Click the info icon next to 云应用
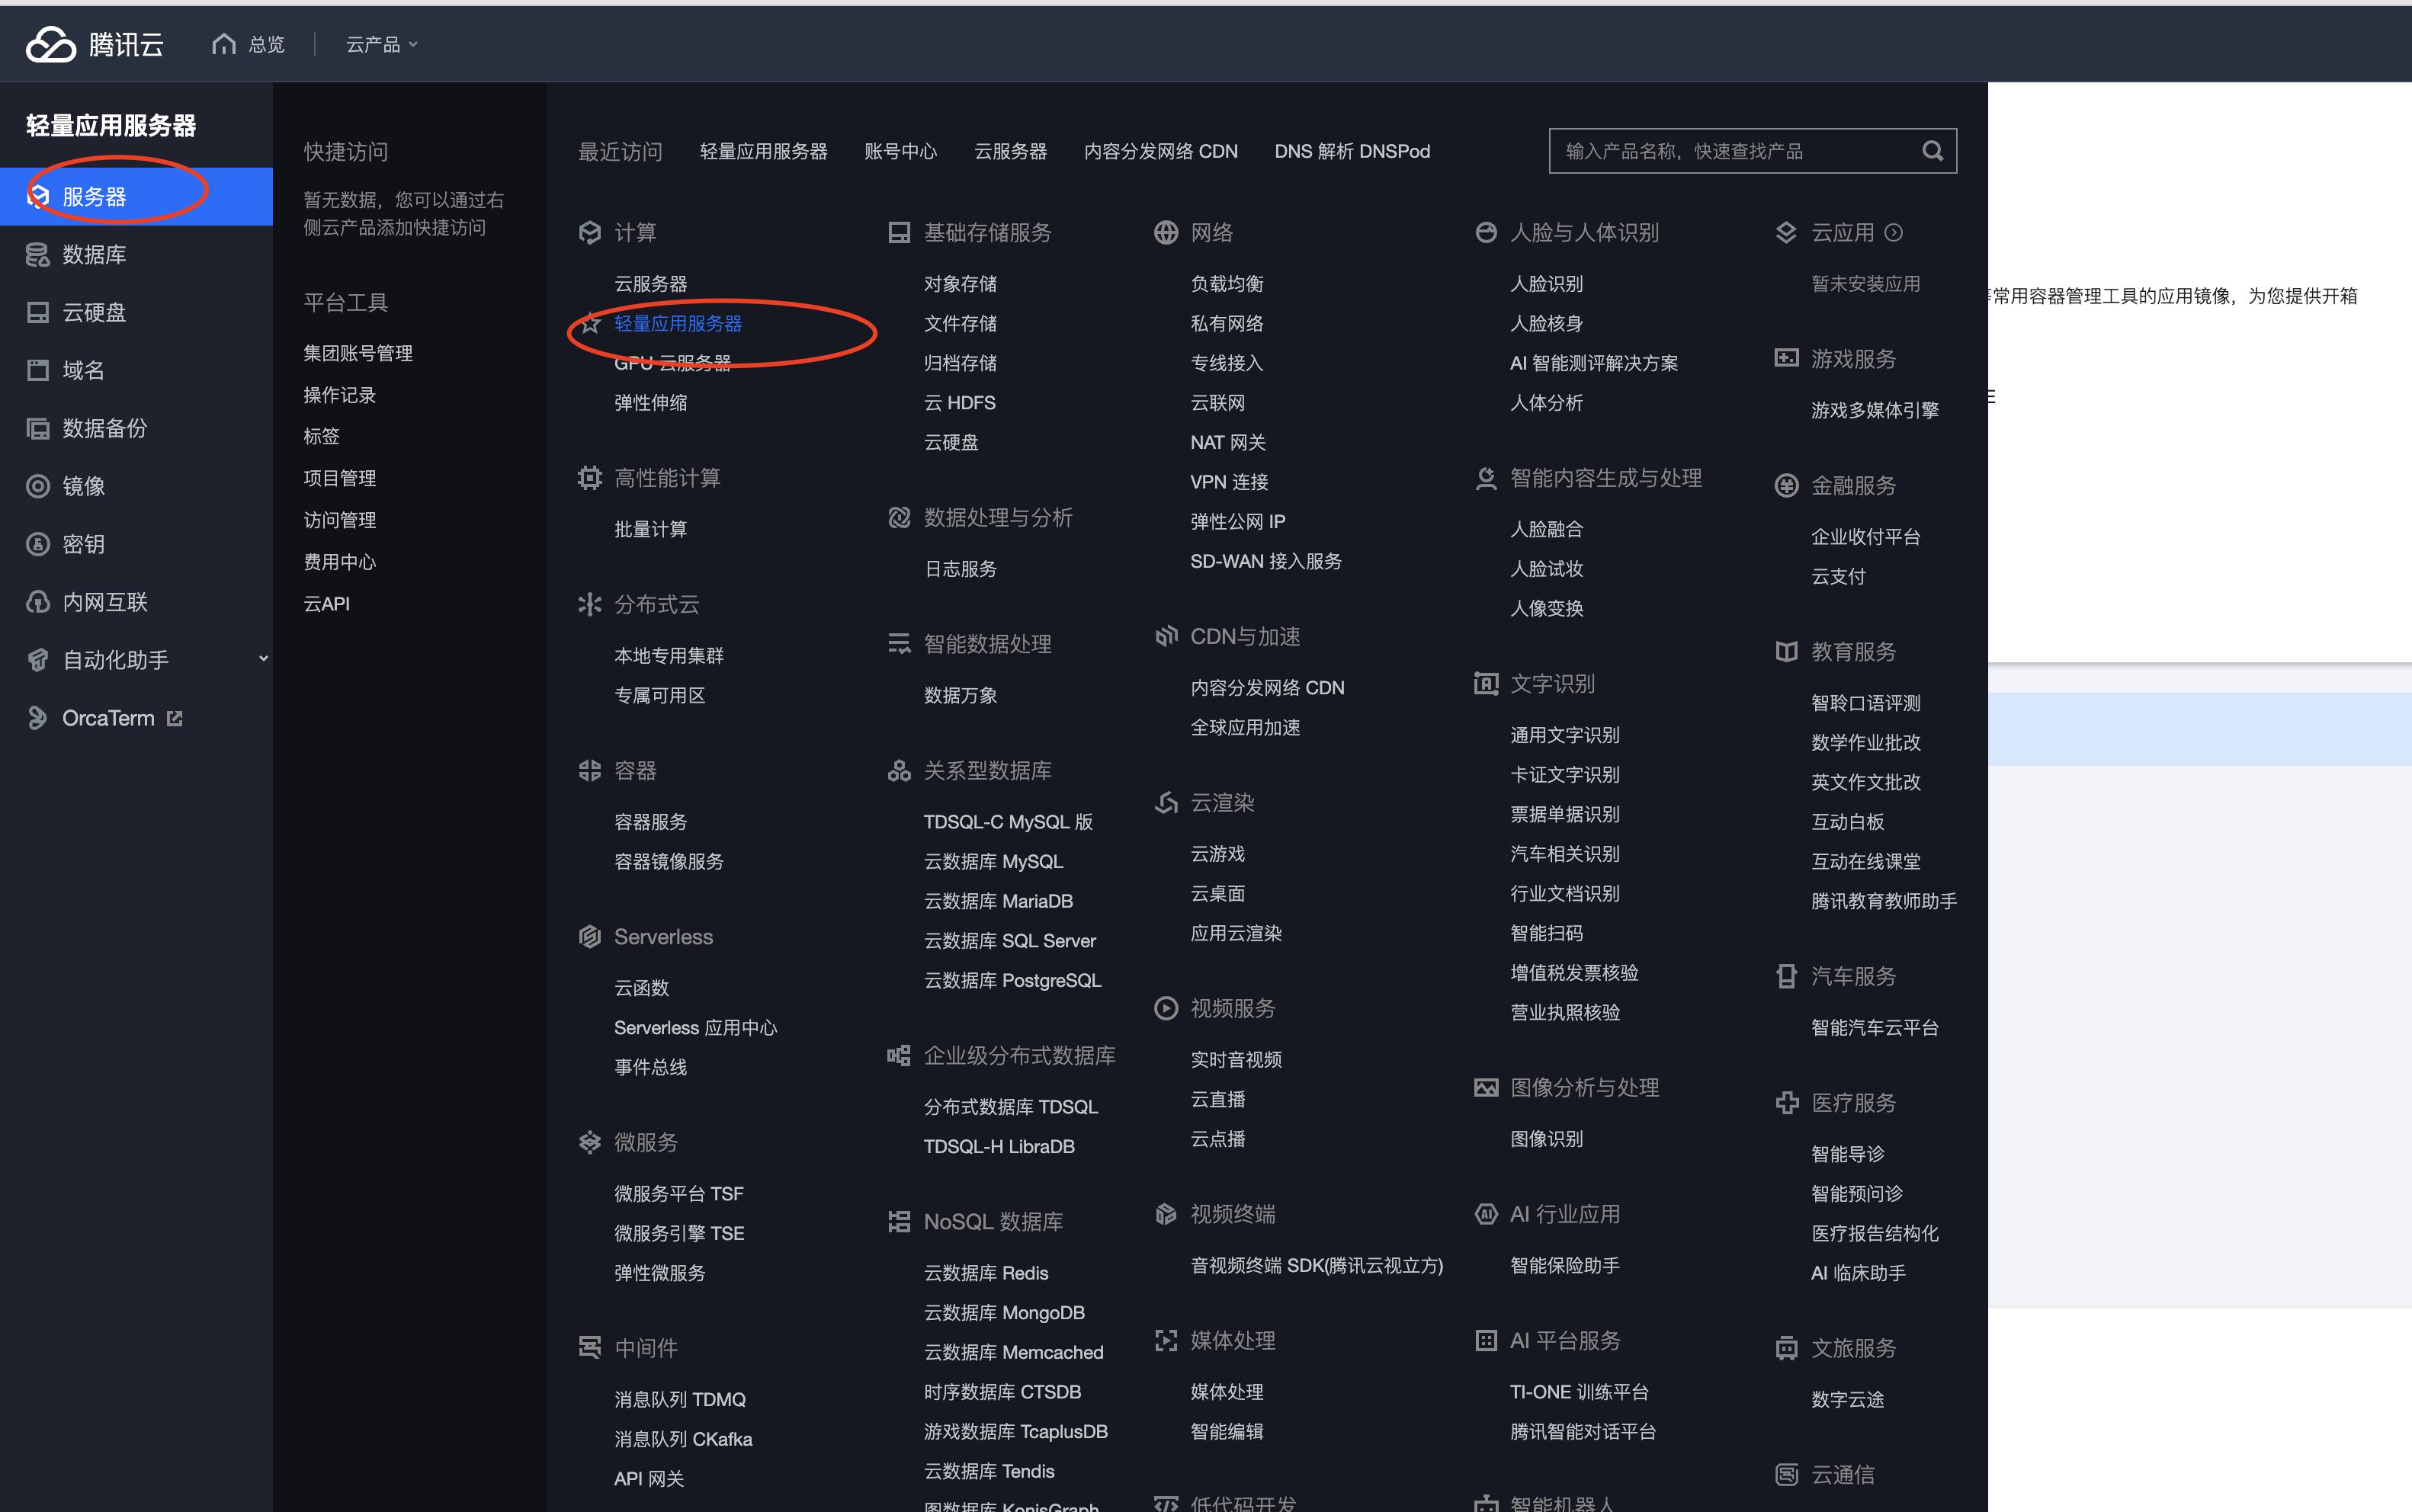2412x1512 pixels. pos(1894,232)
